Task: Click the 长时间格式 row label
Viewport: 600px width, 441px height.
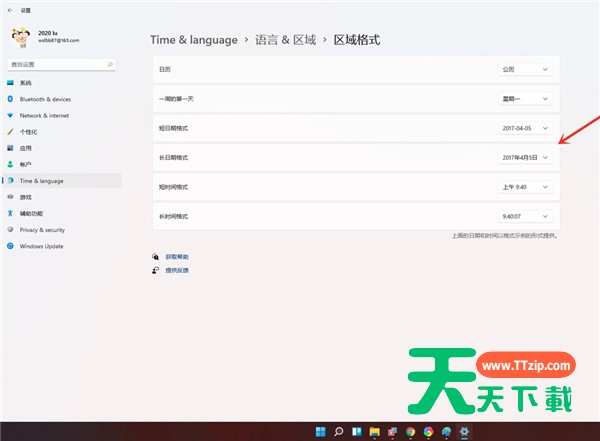Action: 173,216
